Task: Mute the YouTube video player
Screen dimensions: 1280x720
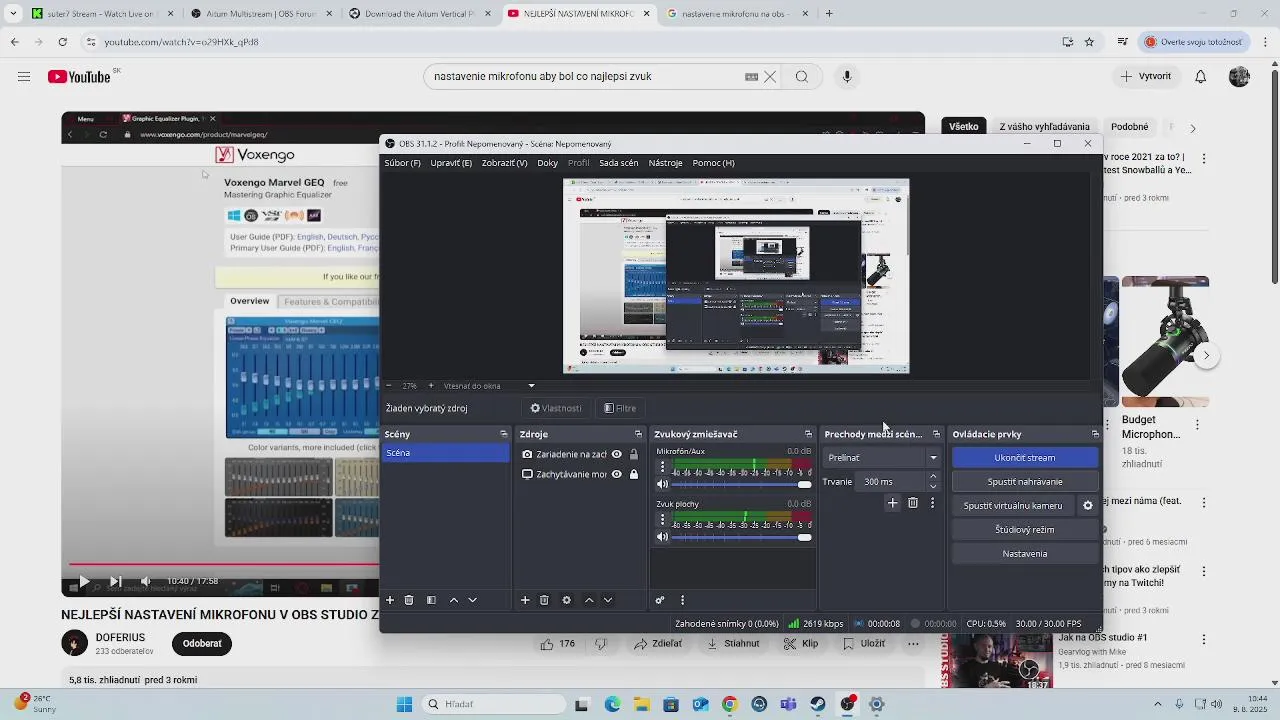Action: (x=146, y=581)
